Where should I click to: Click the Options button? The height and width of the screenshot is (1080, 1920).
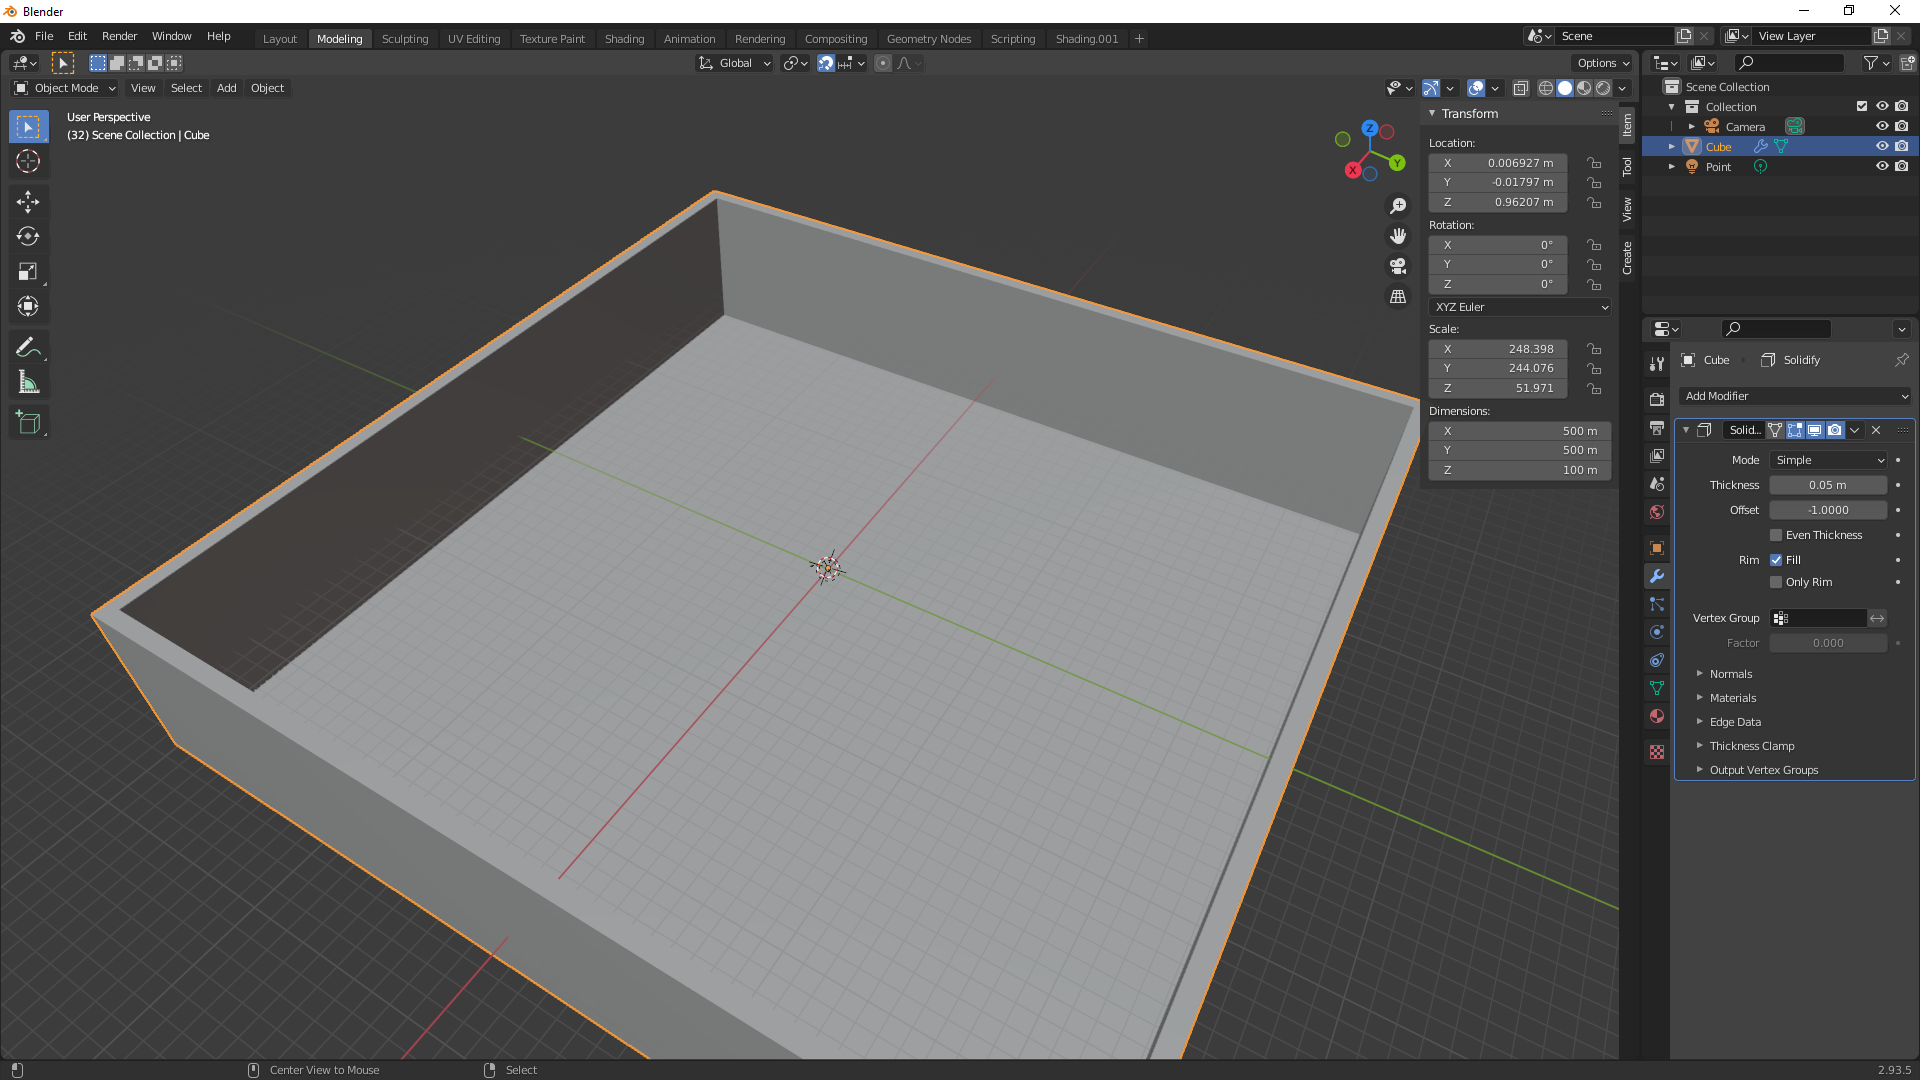(x=1603, y=63)
